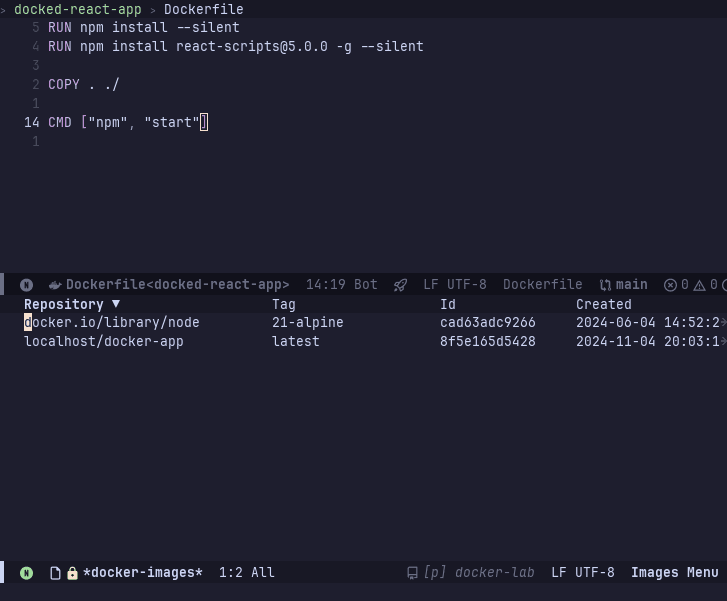Screen dimensions: 727x601
Task: Open the Images Menu in the modeline
Action: (674, 573)
